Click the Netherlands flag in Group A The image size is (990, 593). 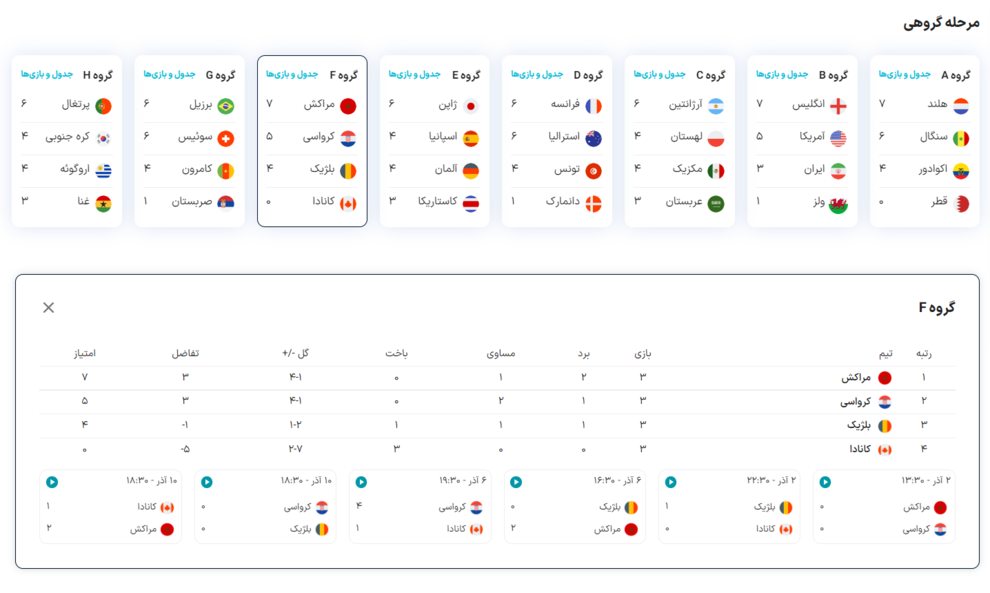click(960, 105)
